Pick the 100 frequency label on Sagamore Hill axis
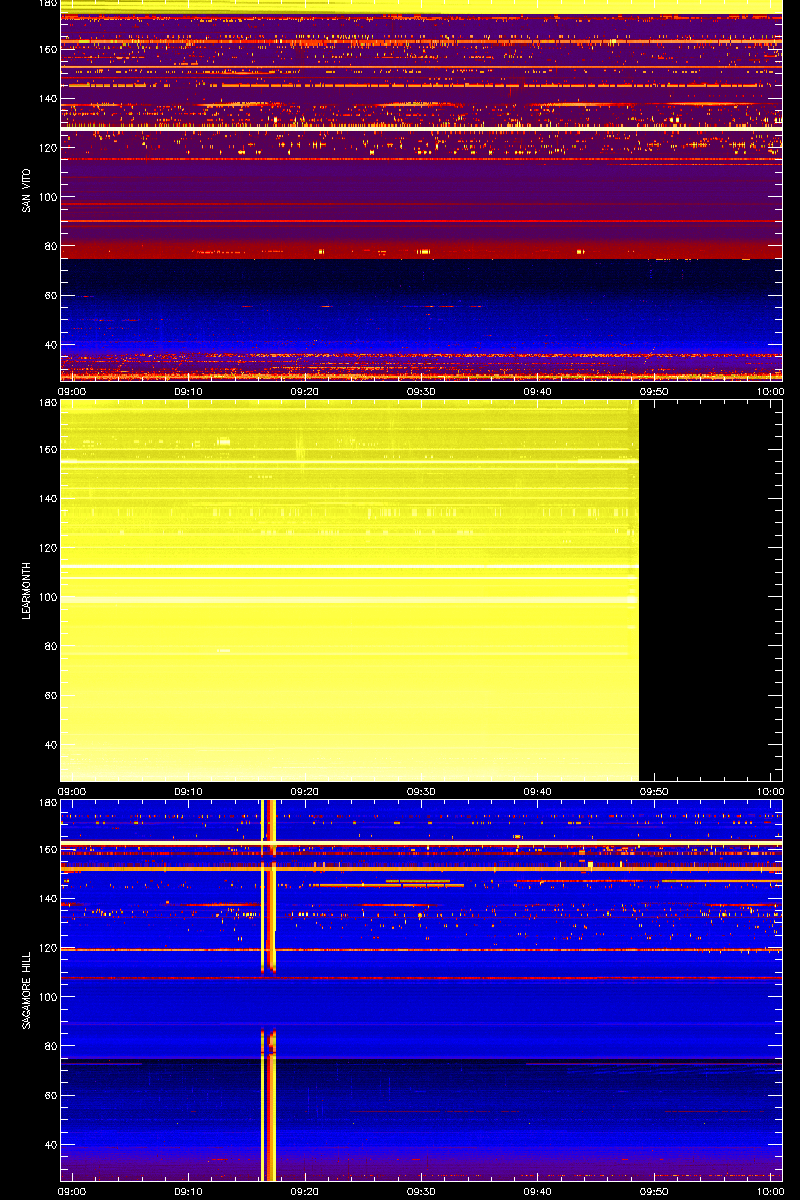 (46, 997)
